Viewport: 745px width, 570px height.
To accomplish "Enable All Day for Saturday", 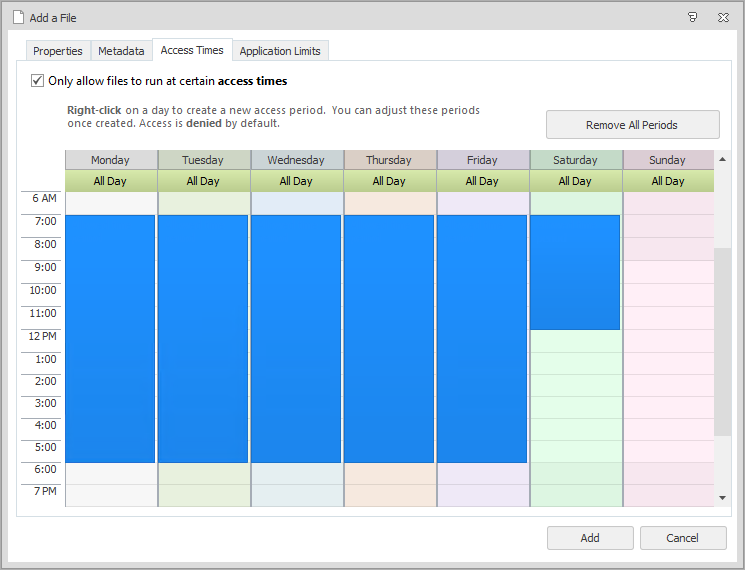I will [x=575, y=181].
